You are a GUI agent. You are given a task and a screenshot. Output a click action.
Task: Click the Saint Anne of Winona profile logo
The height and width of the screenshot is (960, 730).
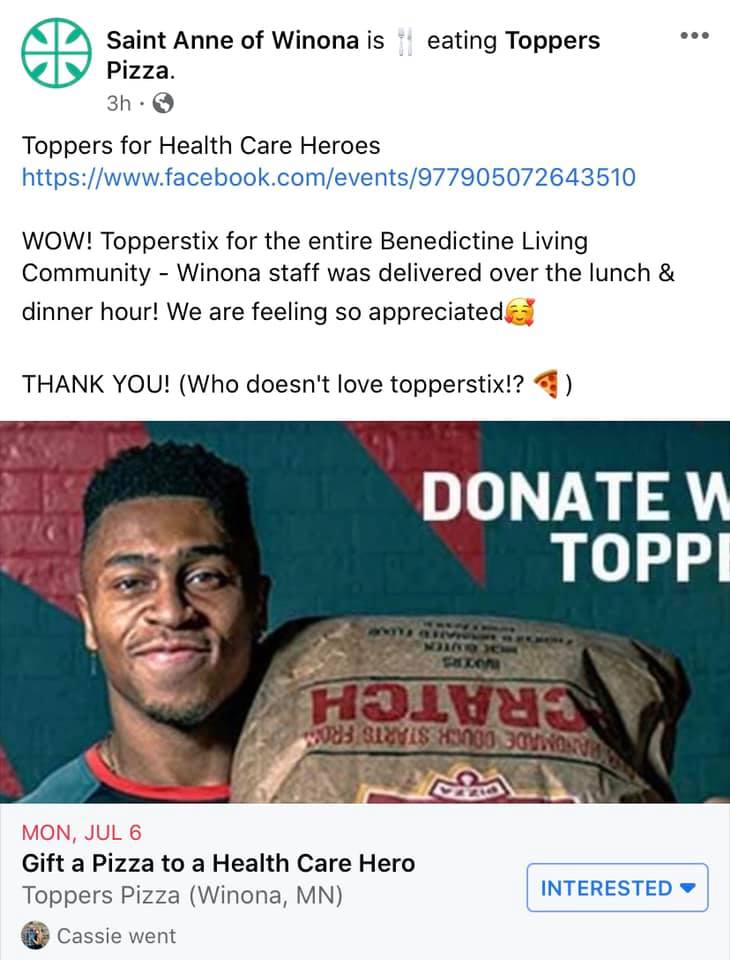[56, 53]
